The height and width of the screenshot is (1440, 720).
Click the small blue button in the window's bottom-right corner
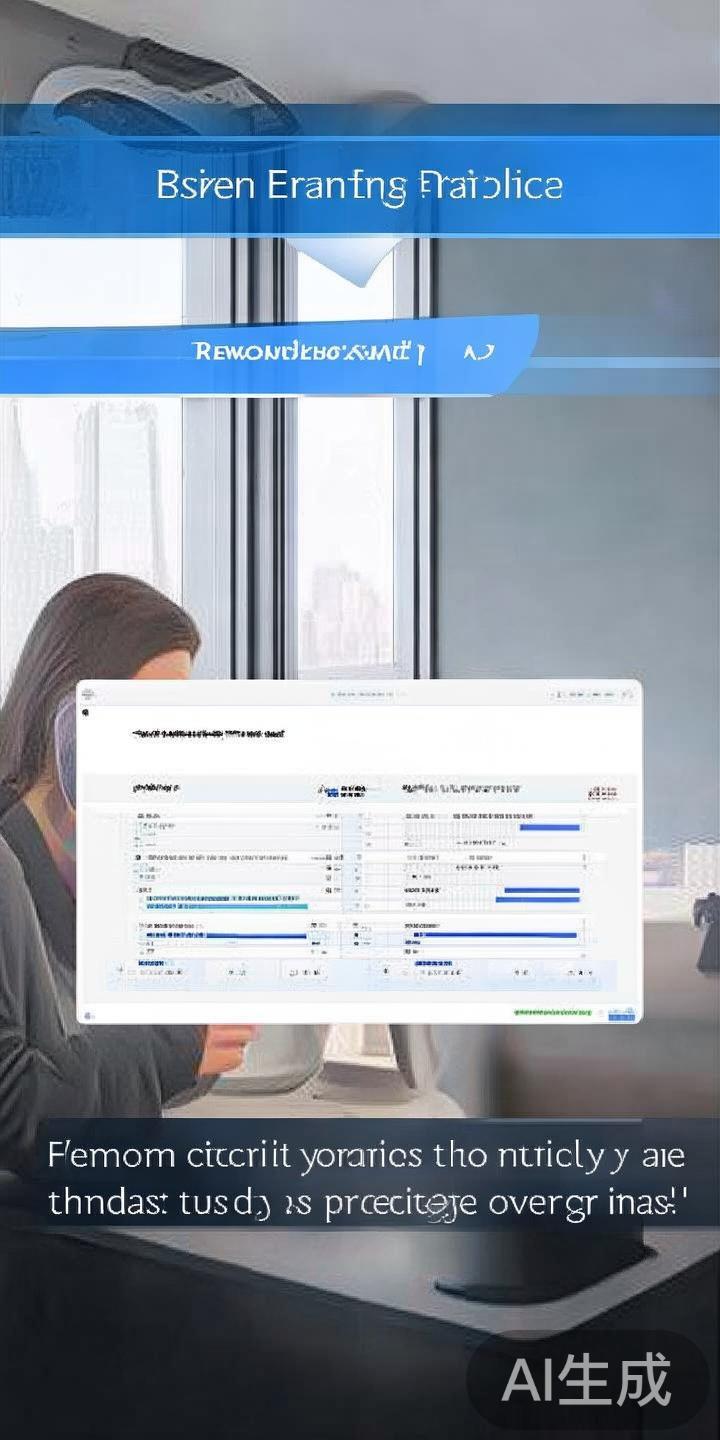(622, 1013)
